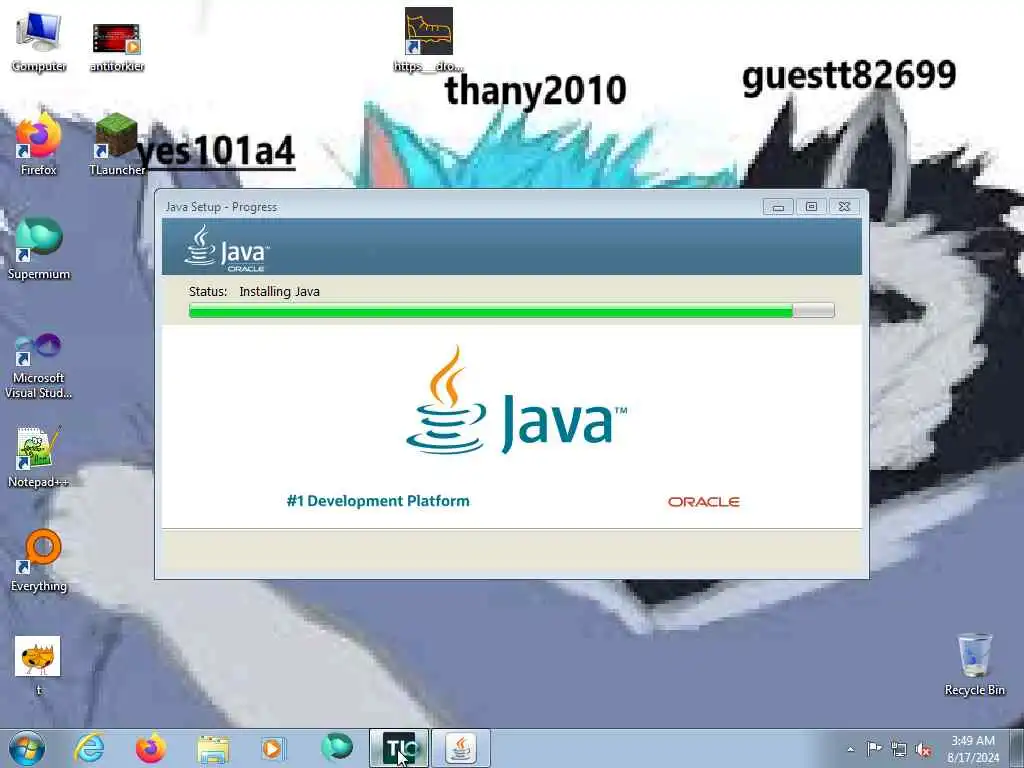Viewport: 1024px width, 768px height.
Task: Open Supermium from the taskbar
Action: [x=337, y=747]
